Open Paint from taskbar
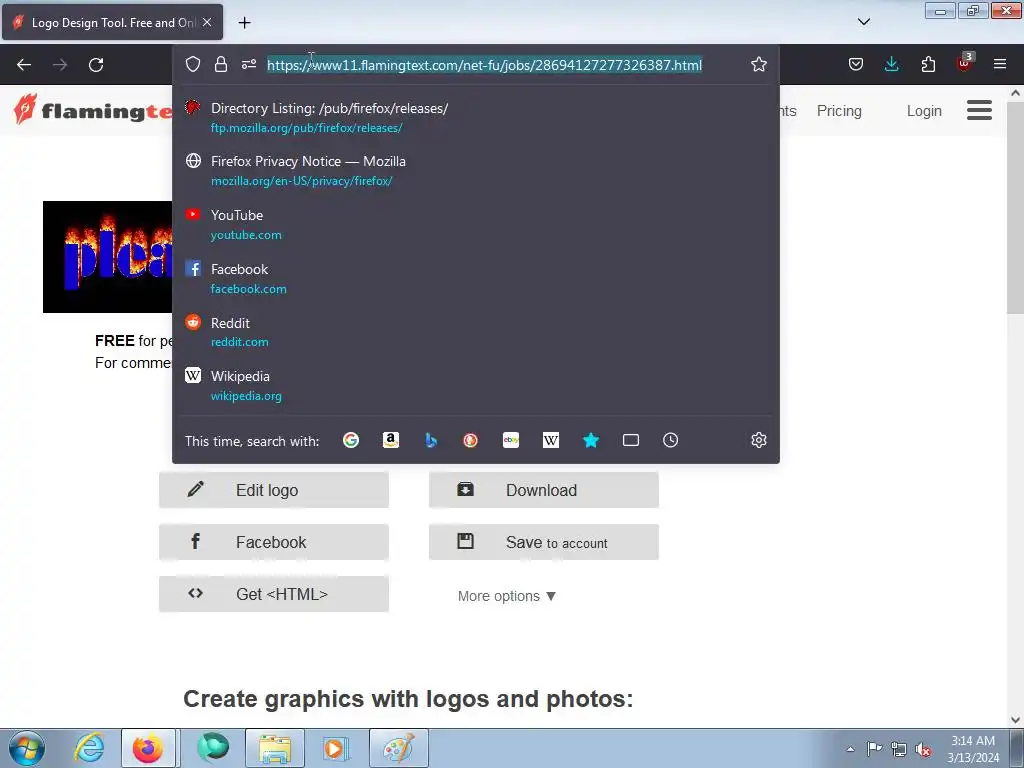The width and height of the screenshot is (1024, 768). tap(398, 748)
